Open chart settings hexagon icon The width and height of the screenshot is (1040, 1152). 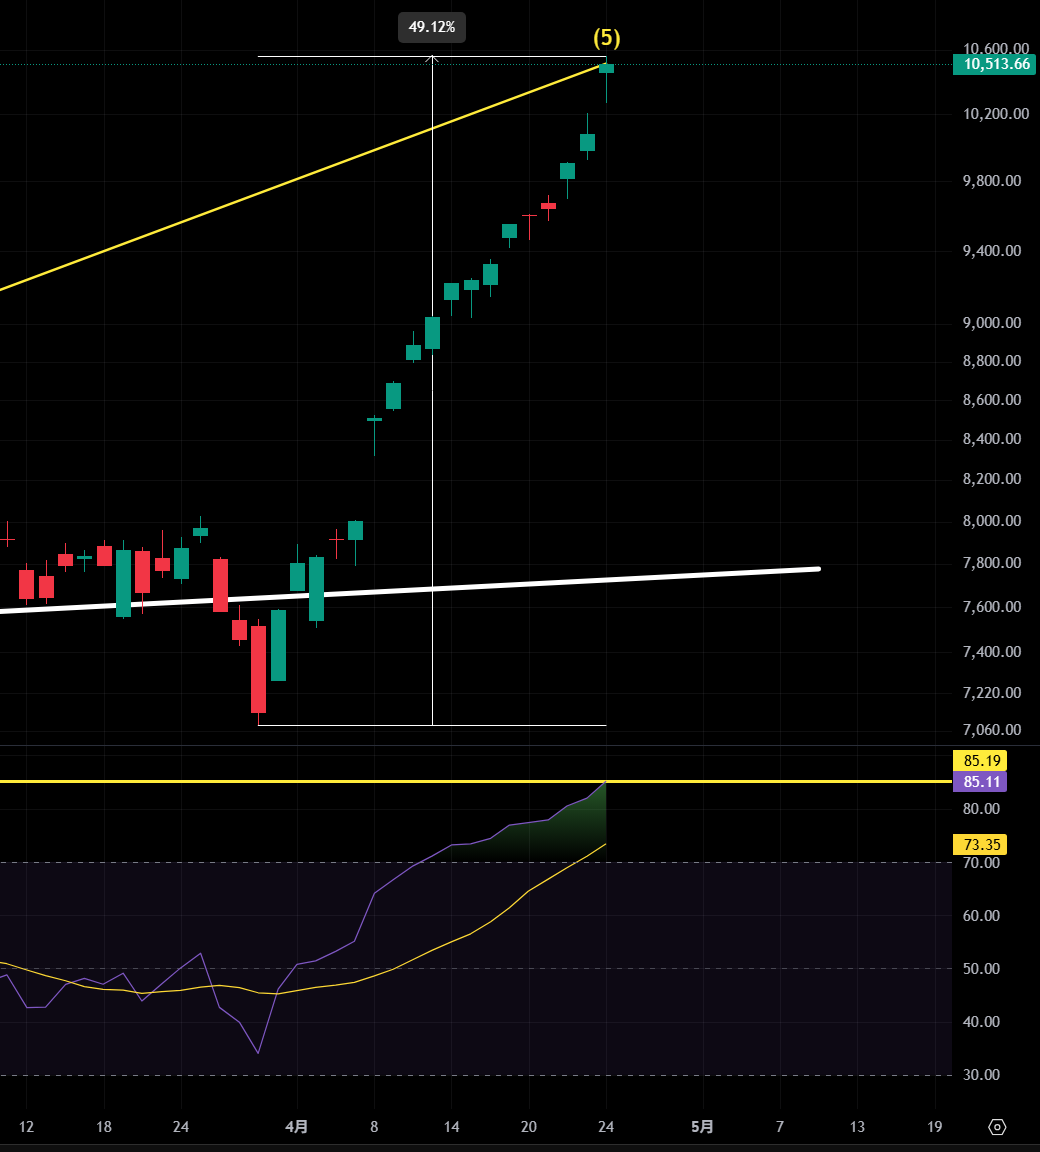click(x=997, y=1127)
